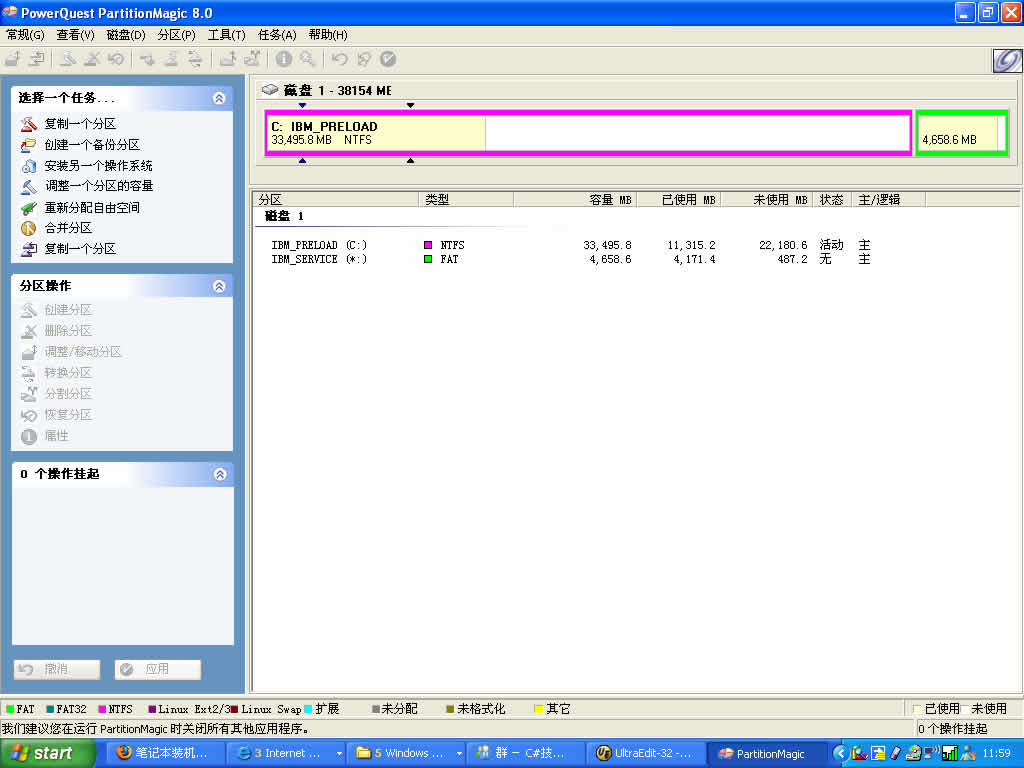The width and height of the screenshot is (1024, 768).
Task: Click the Windows start button
Action: pyautogui.click(x=47, y=754)
